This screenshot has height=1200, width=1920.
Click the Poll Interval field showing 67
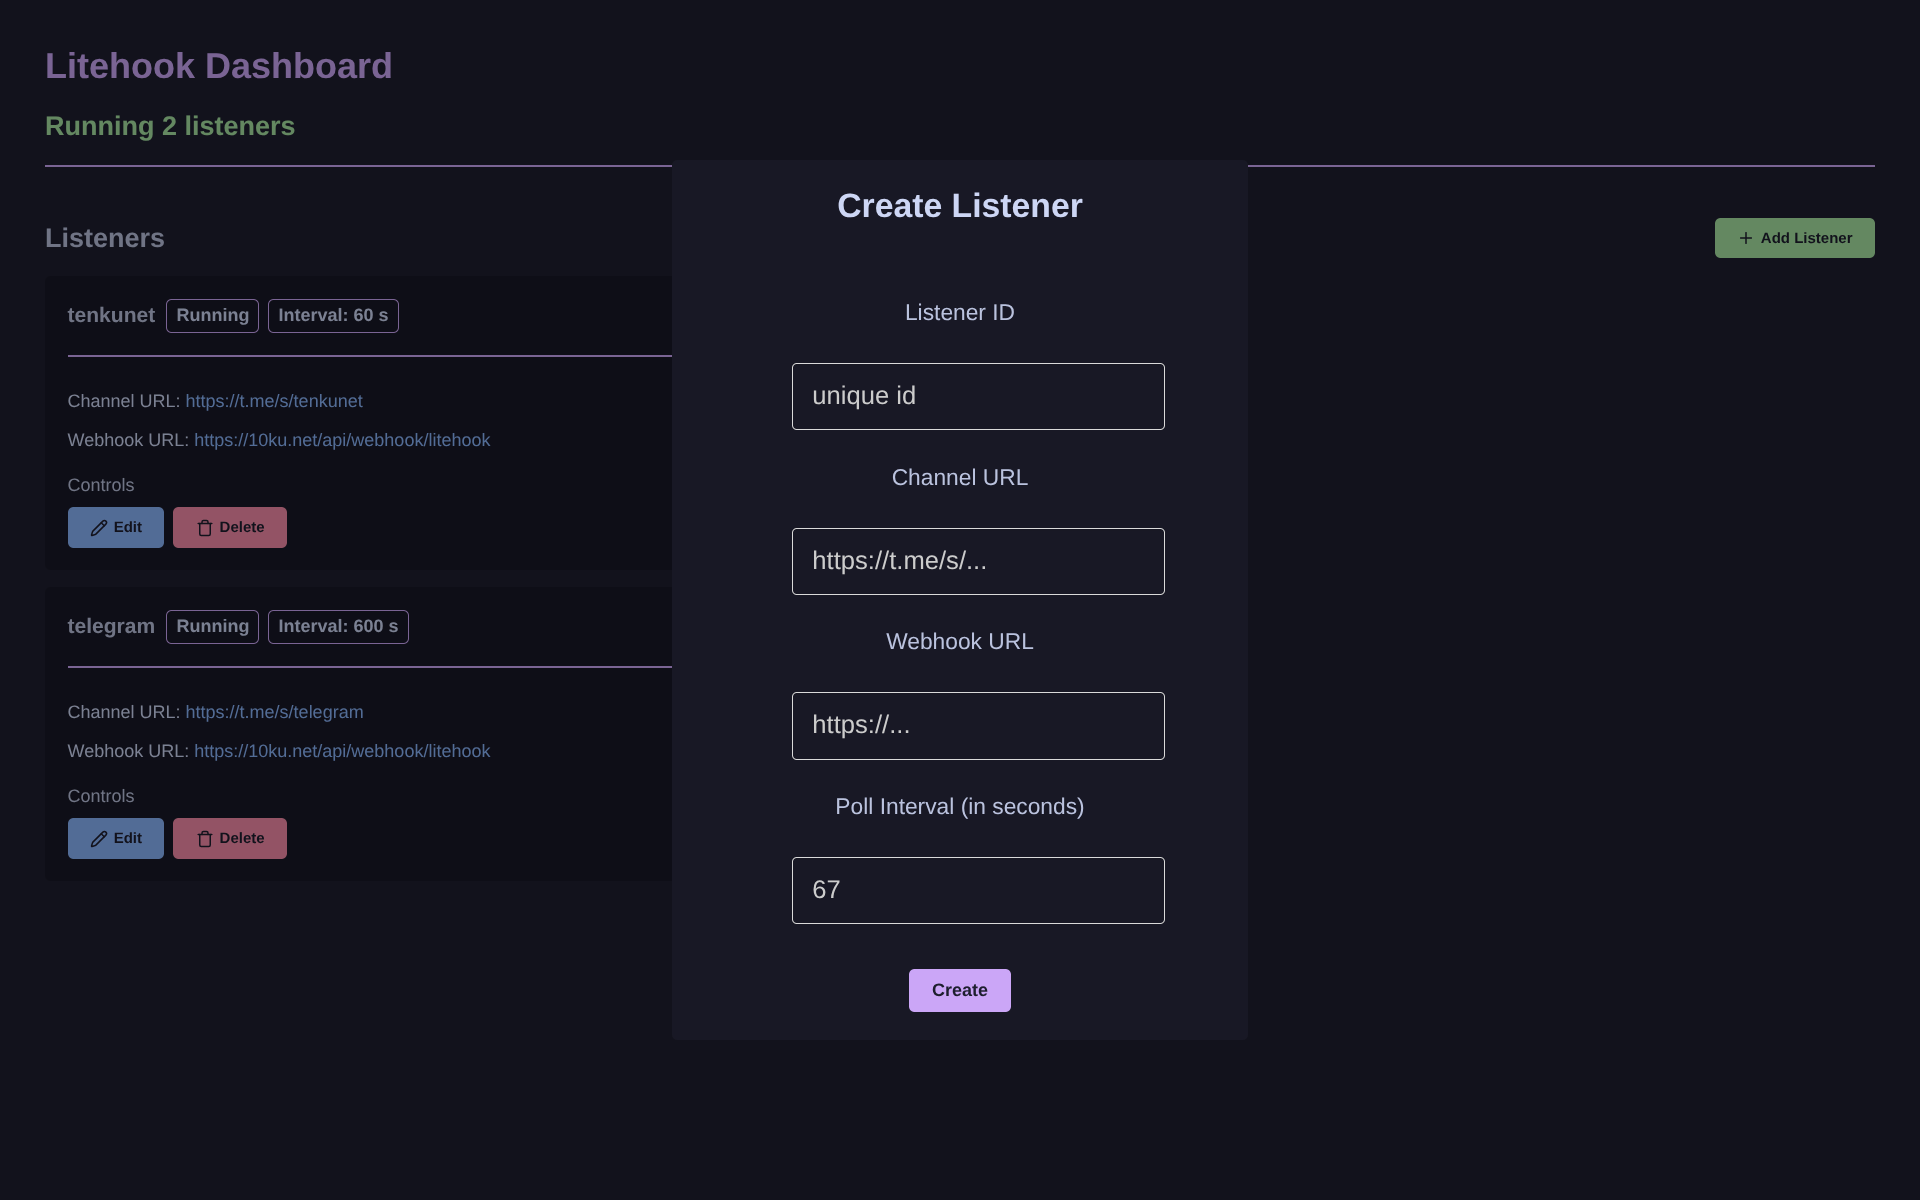tap(977, 890)
